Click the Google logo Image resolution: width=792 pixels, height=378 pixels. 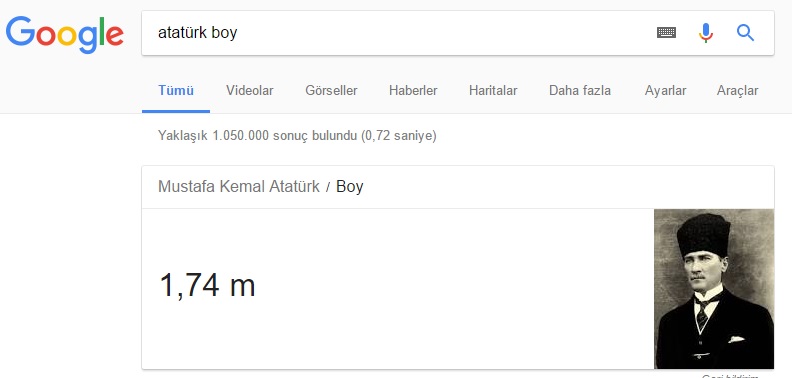(65, 34)
